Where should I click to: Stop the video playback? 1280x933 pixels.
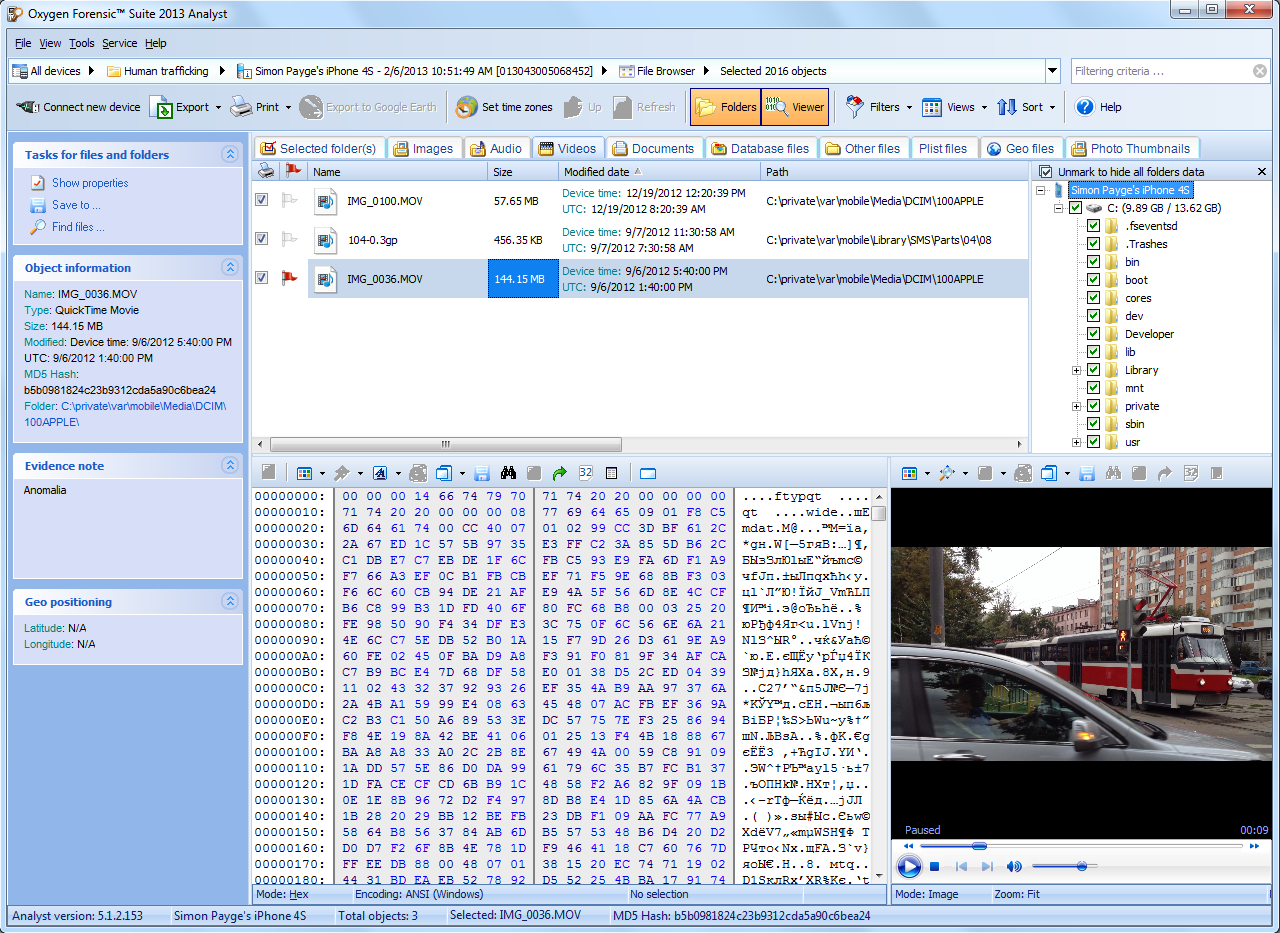pyautogui.click(x=934, y=867)
